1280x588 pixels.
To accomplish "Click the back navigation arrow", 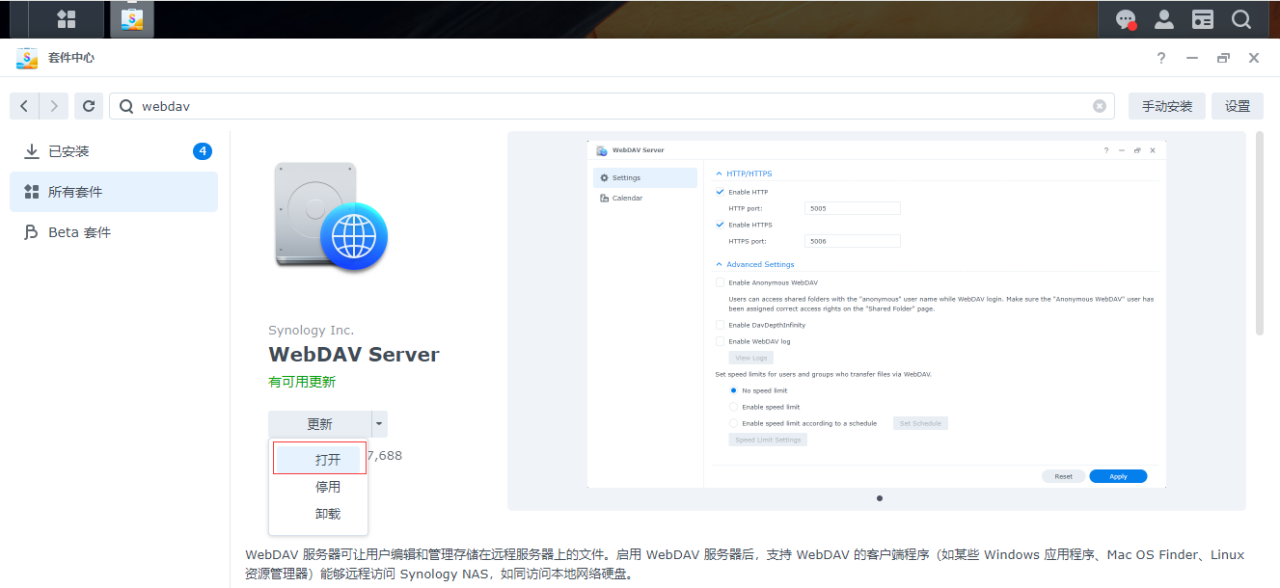I will point(24,105).
